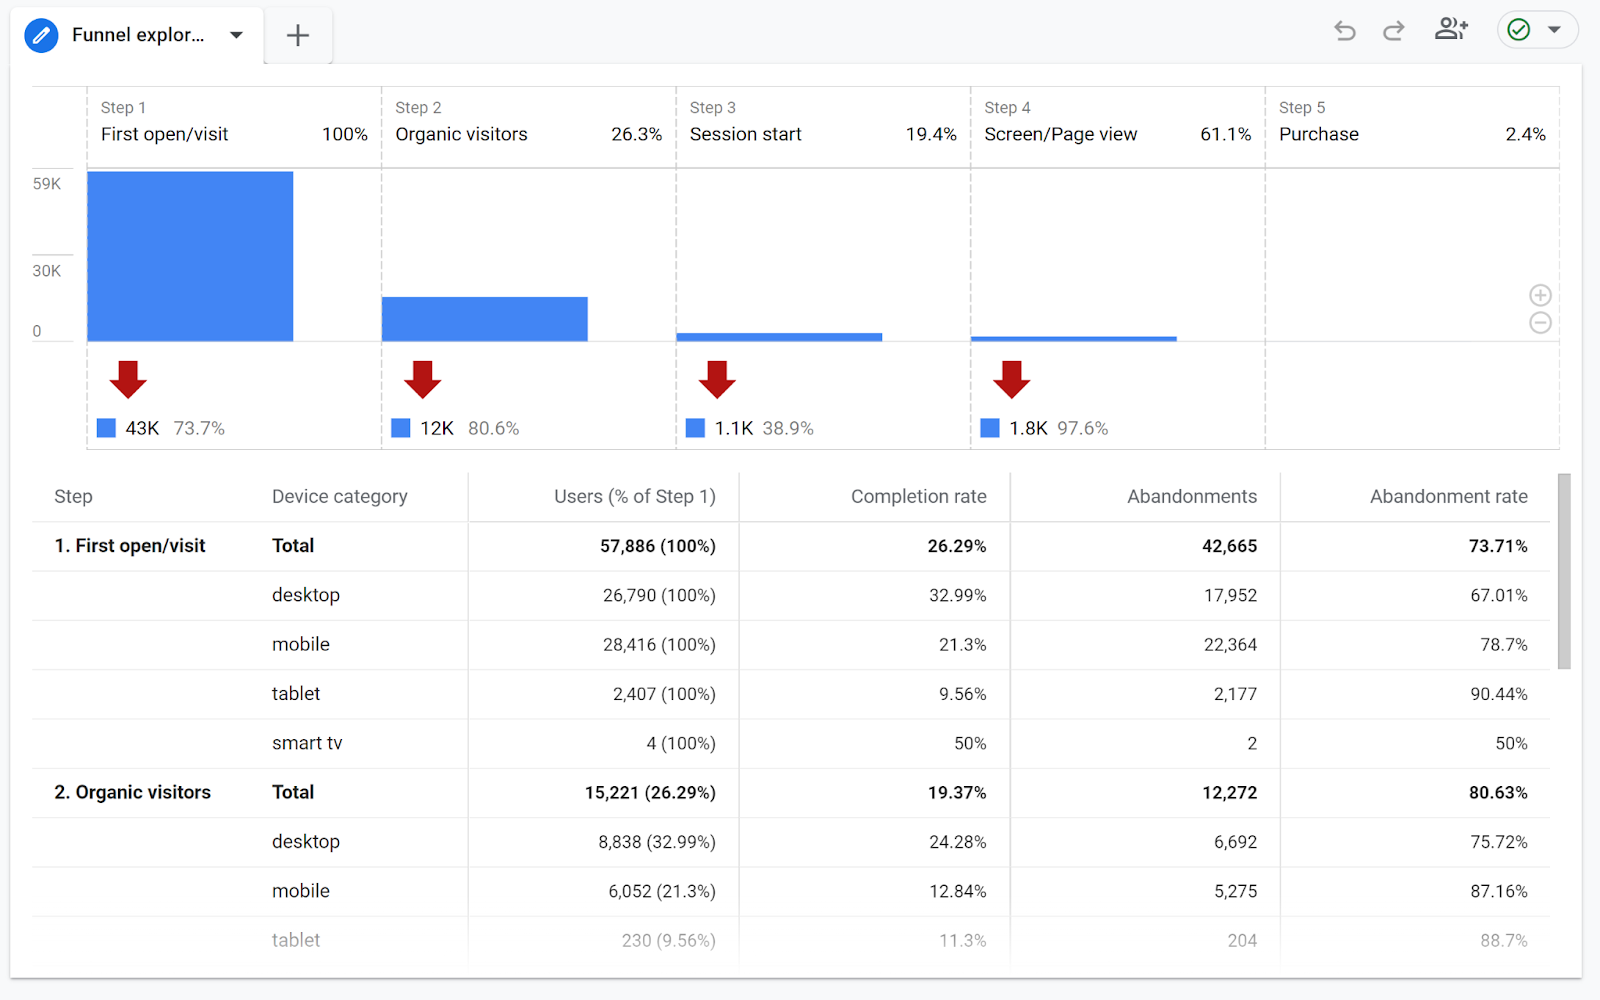Sort by the Abandonment rate column header
Screen dimensions: 1600x1000
tap(1448, 496)
